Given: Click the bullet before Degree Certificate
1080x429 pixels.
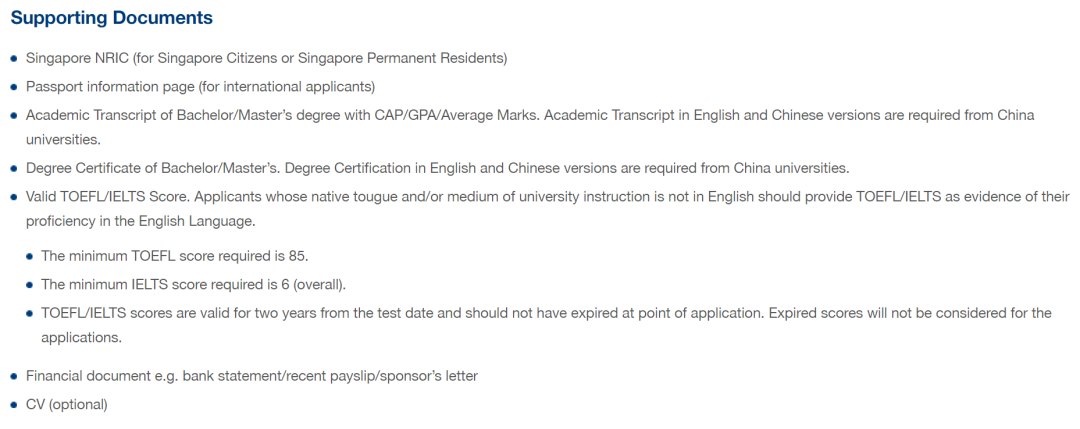Looking at the screenshot, I should tap(14, 168).
